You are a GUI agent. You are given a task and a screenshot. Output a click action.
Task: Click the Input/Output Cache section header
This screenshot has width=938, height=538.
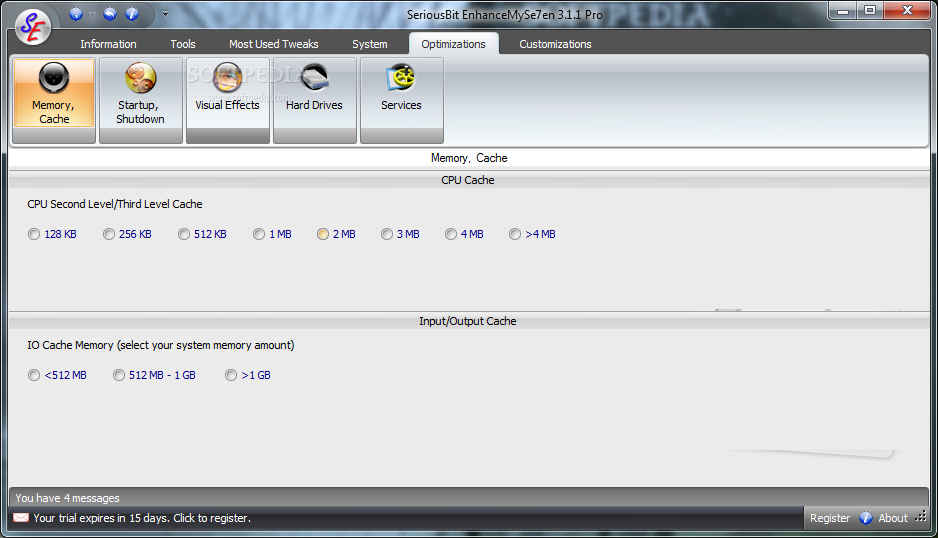pos(468,321)
